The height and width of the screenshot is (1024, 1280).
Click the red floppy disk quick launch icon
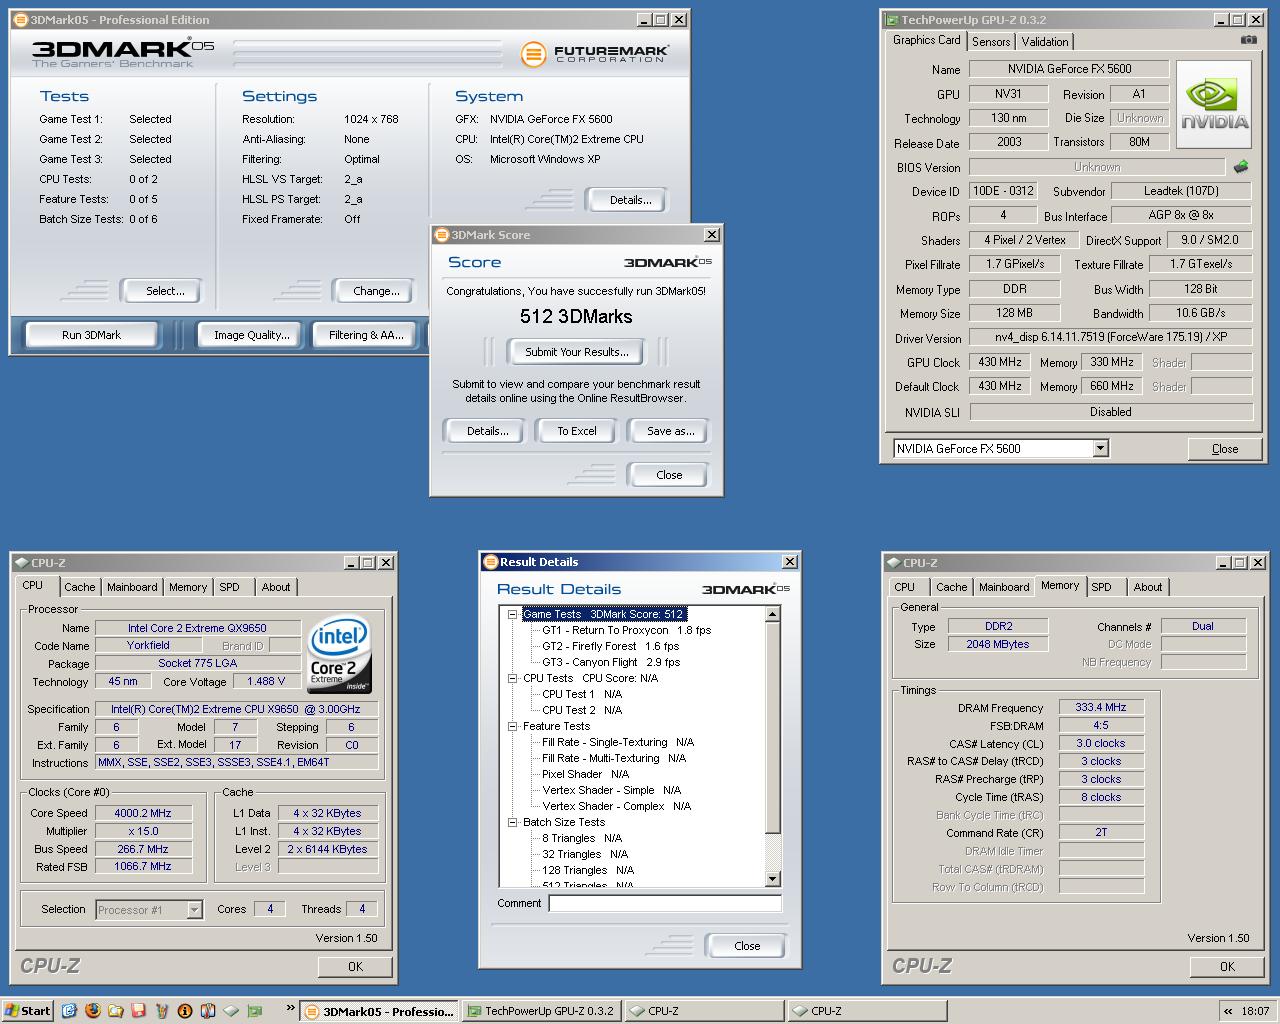tap(139, 1011)
